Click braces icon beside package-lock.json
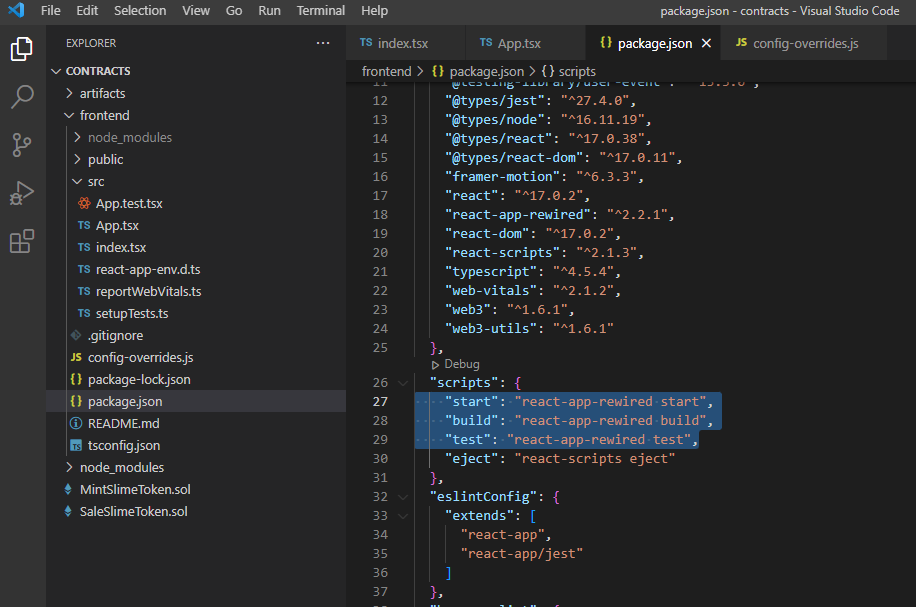Viewport: 916px width, 607px height. [76, 379]
